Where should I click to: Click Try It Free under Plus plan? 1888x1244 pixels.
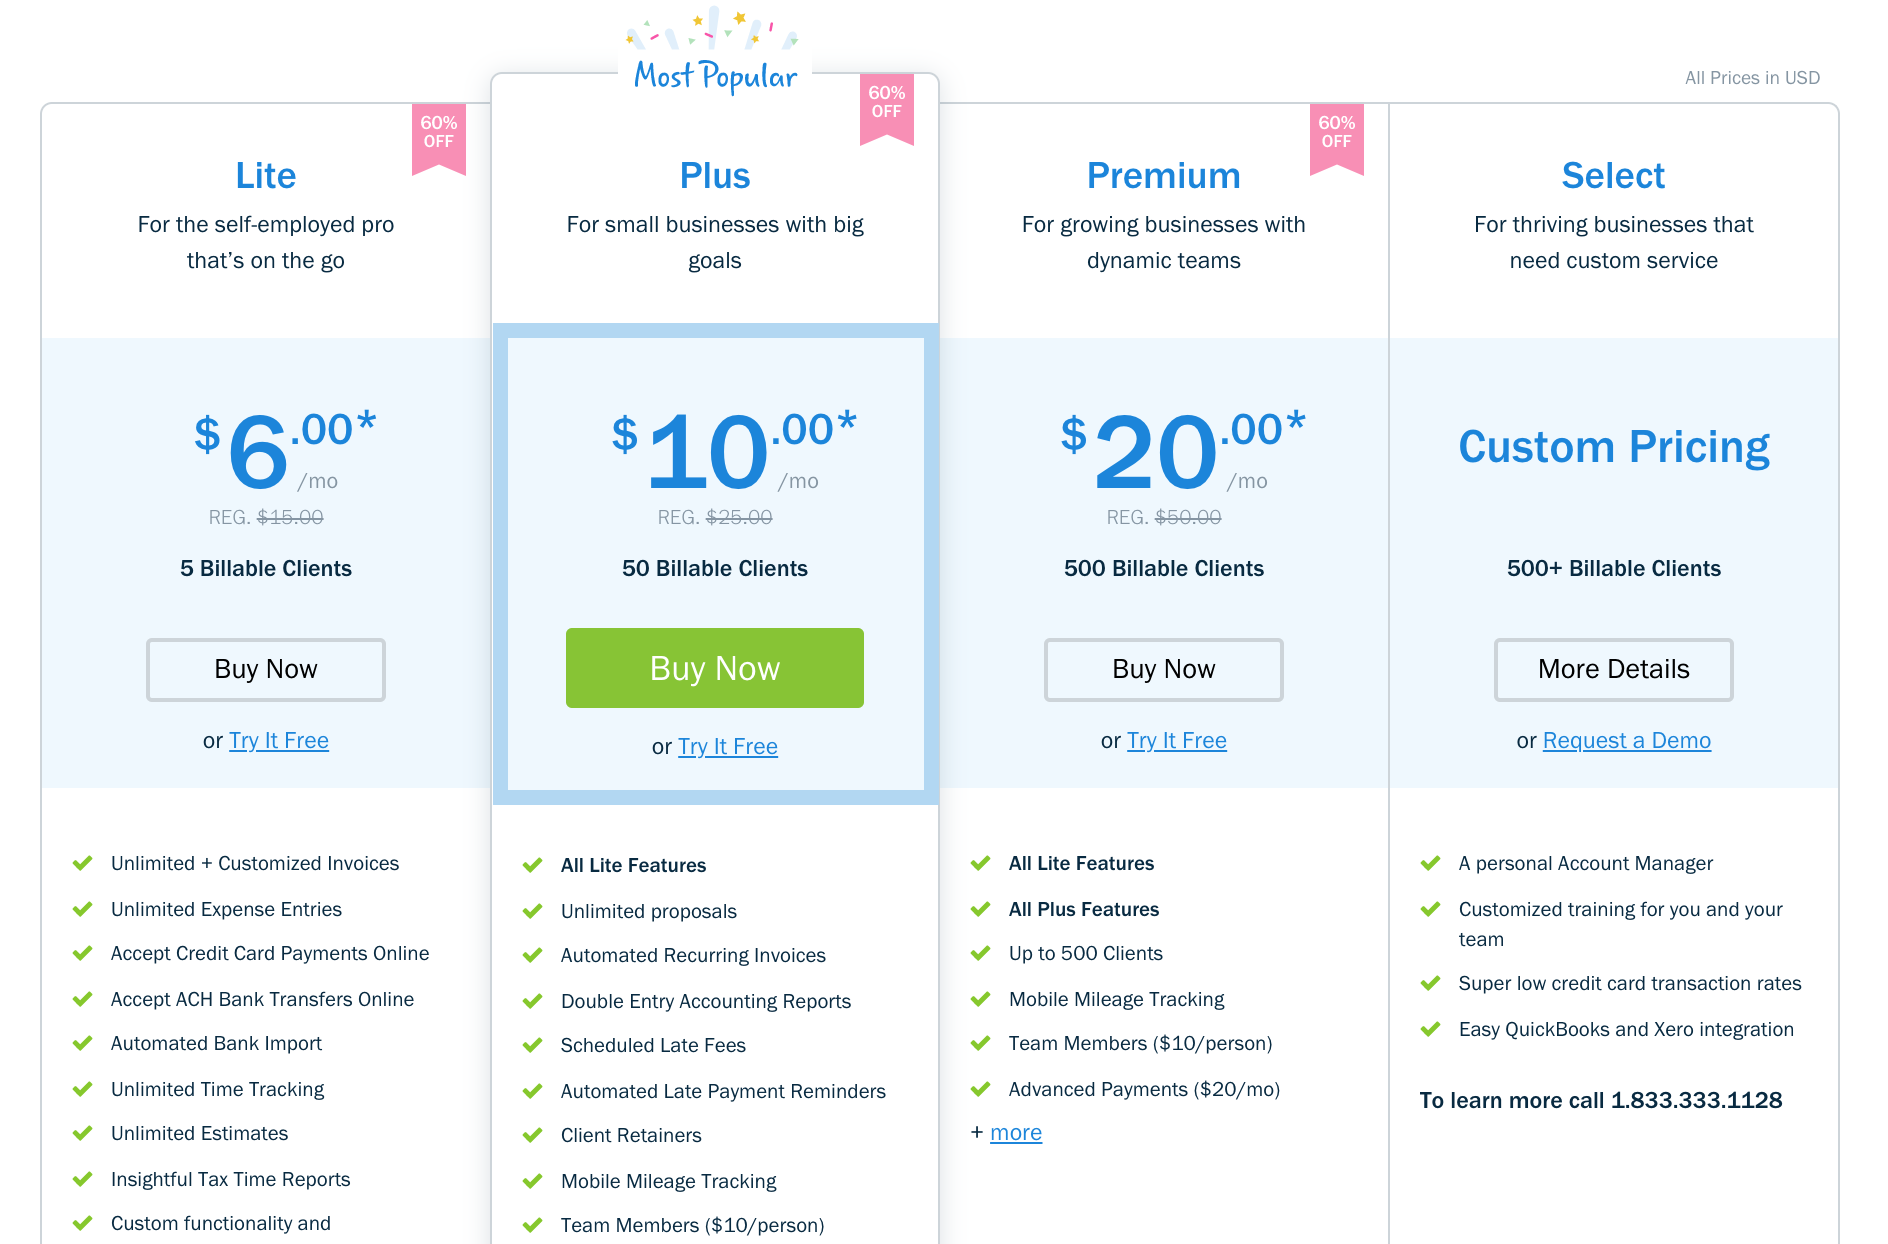[728, 747]
